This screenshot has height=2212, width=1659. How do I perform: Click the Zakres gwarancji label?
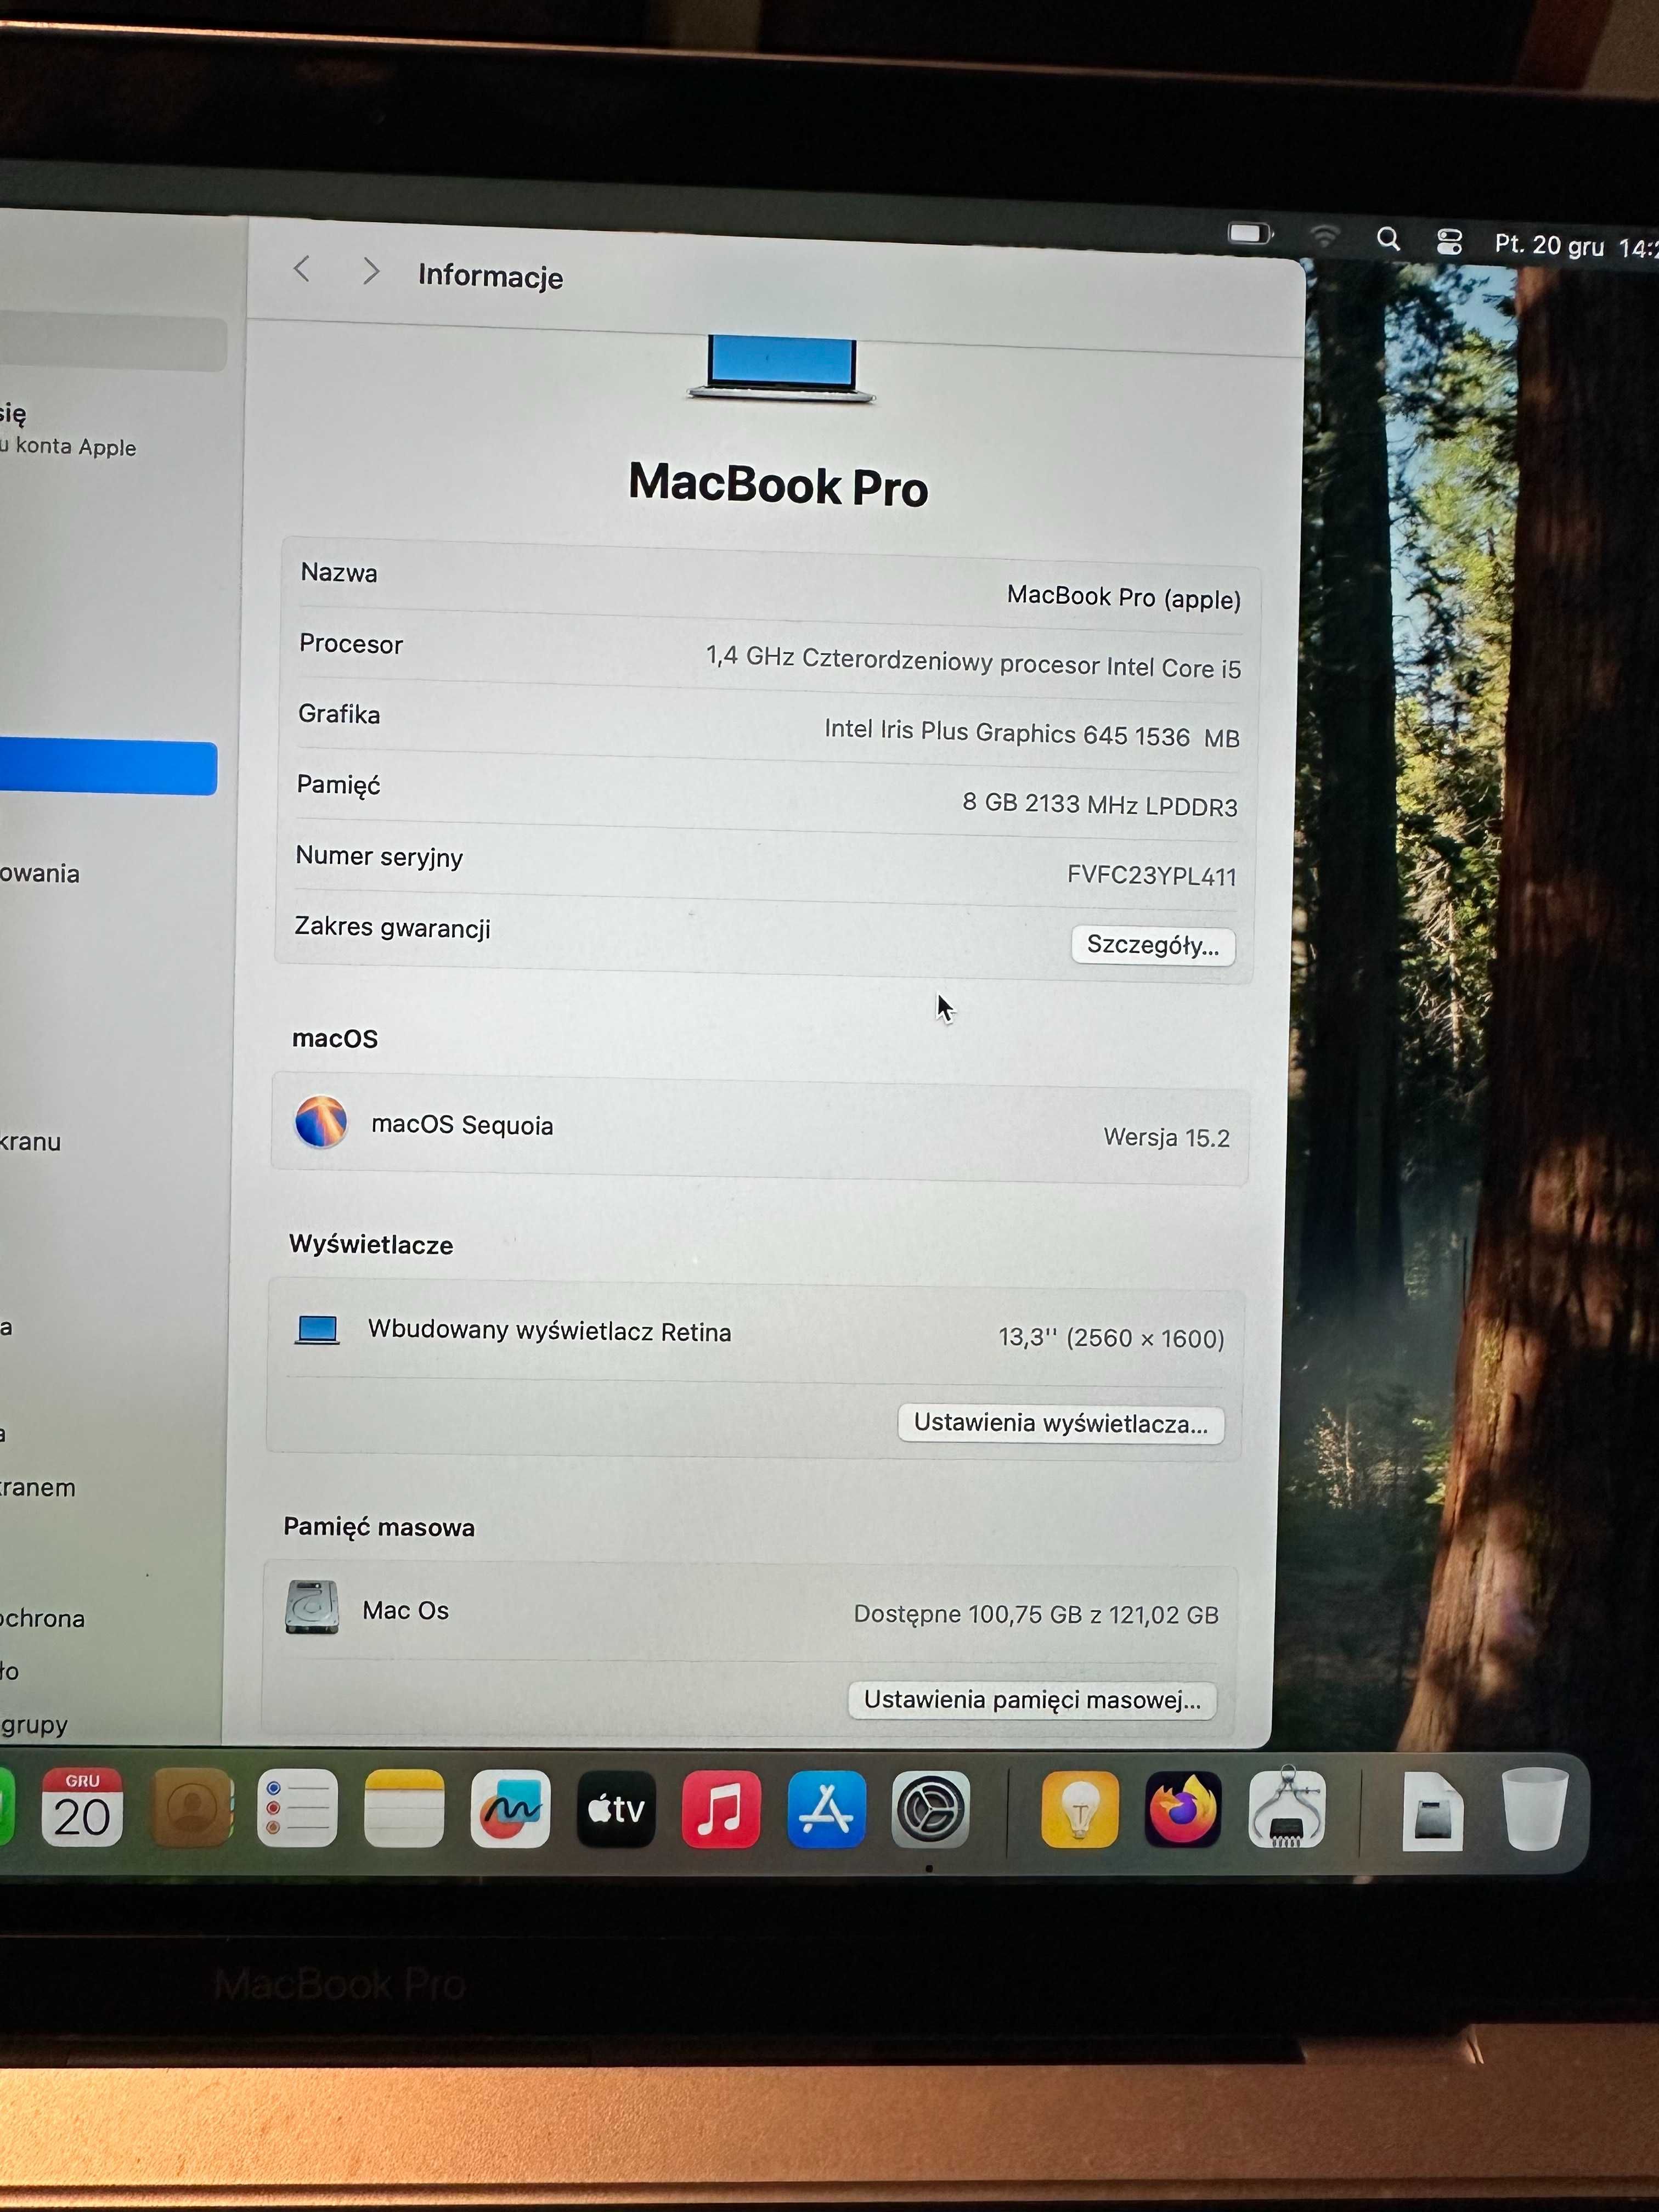click(392, 927)
